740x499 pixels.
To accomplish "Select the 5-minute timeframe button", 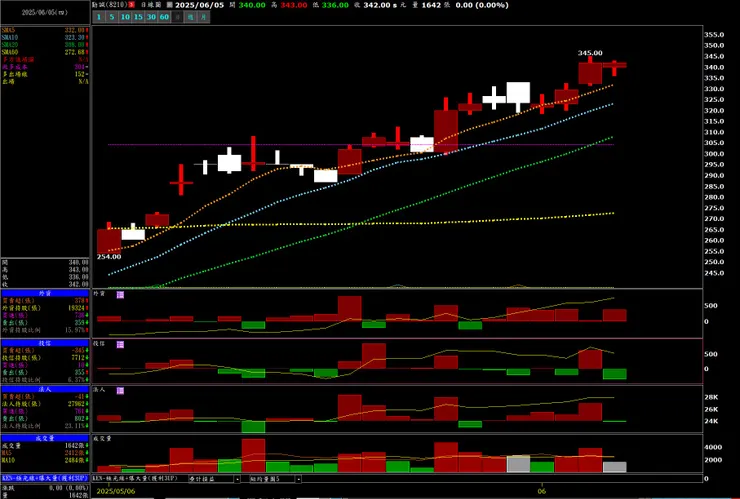I will pos(111,17).
